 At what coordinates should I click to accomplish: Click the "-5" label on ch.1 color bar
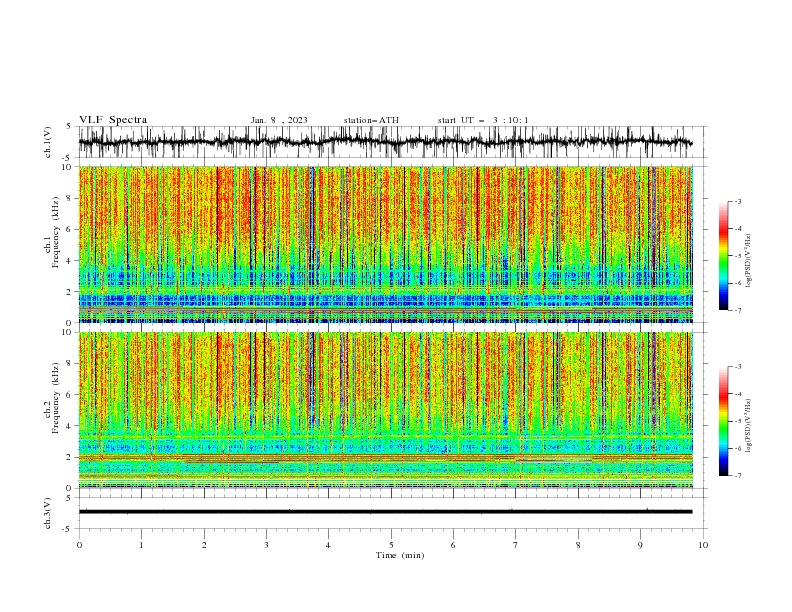coord(737,256)
